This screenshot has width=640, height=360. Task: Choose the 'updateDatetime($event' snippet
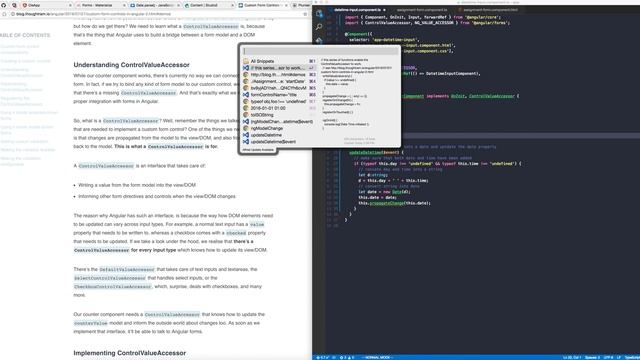click(x=279, y=142)
